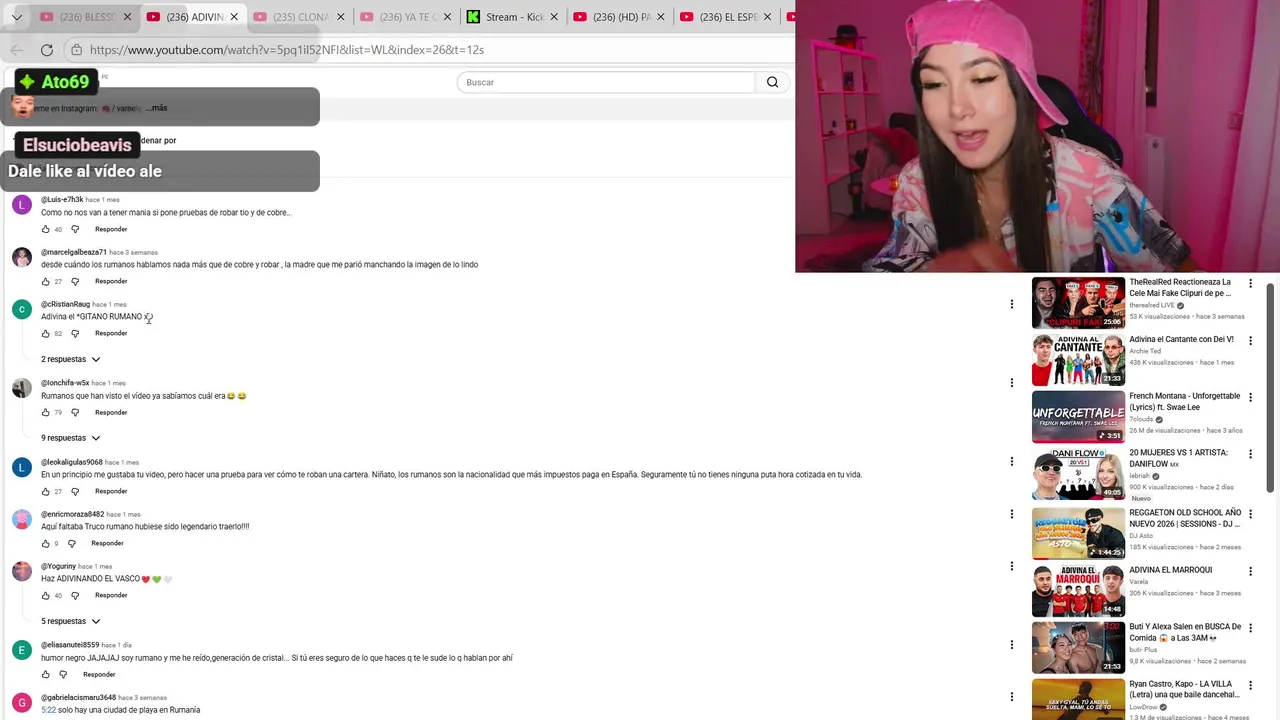Open options menu for French Montana Unforgettable video
Image resolution: width=1280 pixels, height=720 pixels.
(1250, 397)
